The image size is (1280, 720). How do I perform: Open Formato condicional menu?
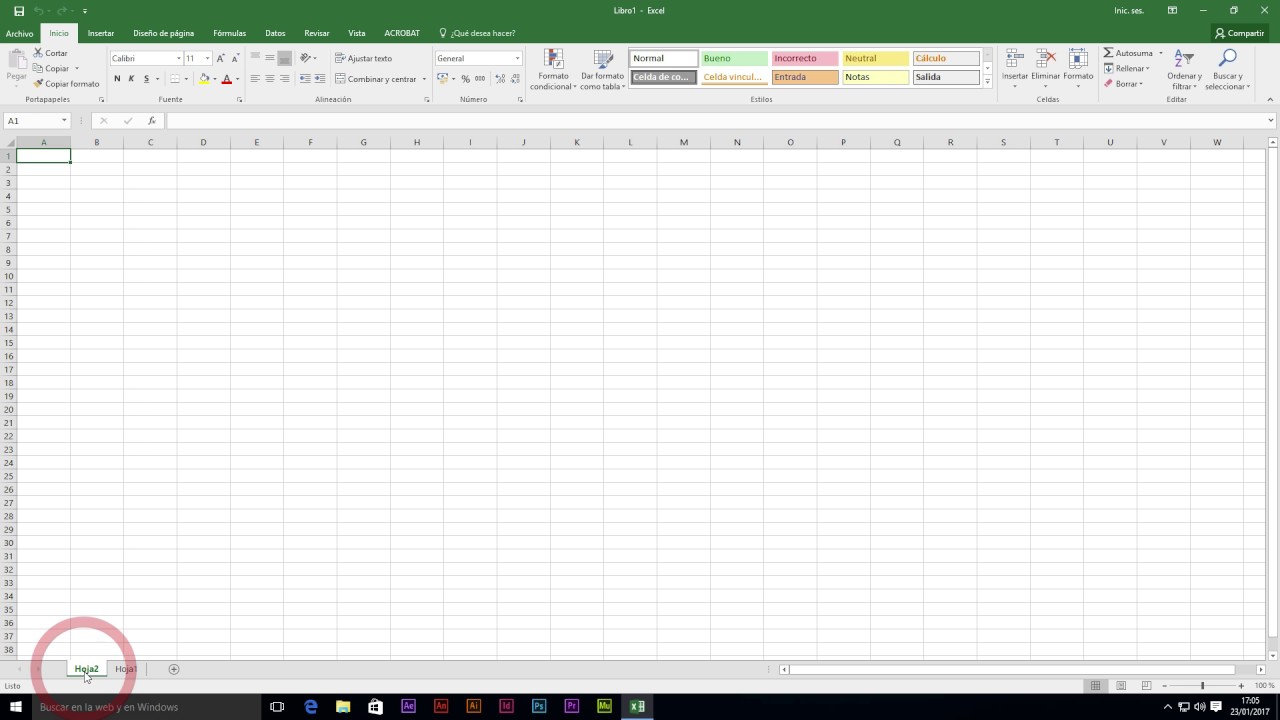point(553,70)
